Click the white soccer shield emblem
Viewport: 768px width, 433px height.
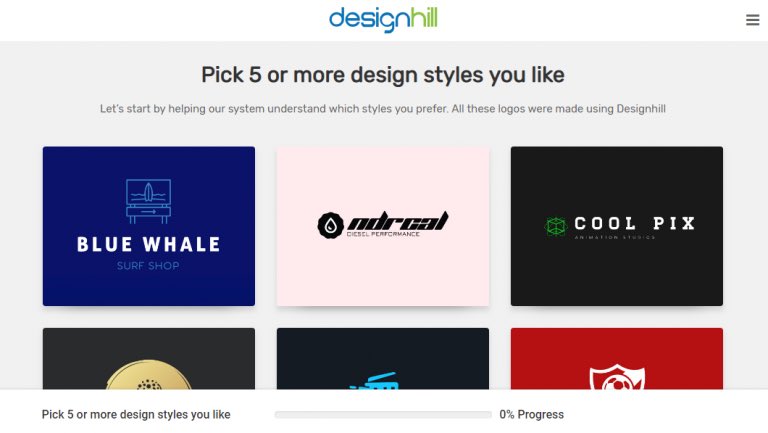click(617, 377)
